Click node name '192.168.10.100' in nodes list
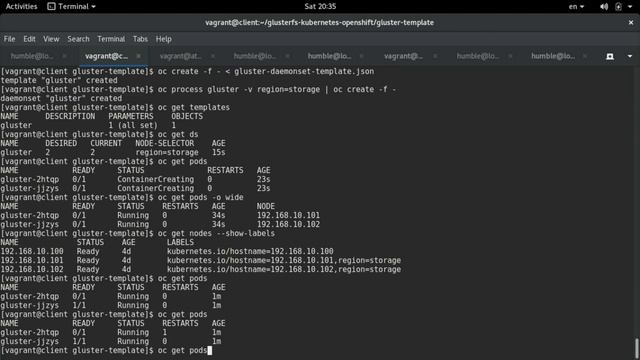Viewport: 640px width, 360px height. (32, 251)
